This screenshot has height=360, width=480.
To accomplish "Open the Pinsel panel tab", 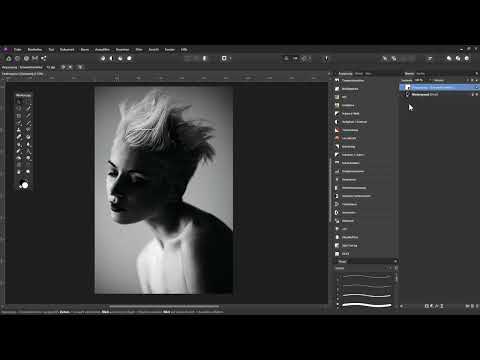I will click(x=342, y=262).
